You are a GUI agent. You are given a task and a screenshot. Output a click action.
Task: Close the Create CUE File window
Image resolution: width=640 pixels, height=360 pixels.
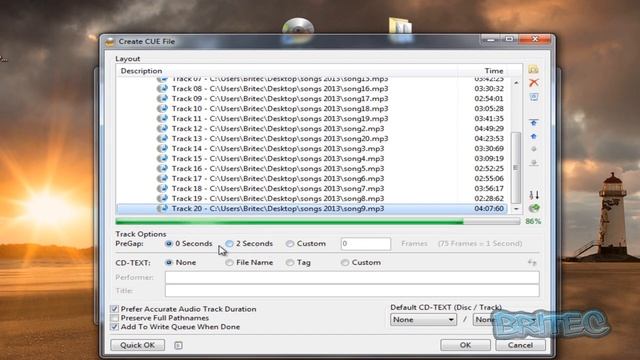[x=535, y=40]
